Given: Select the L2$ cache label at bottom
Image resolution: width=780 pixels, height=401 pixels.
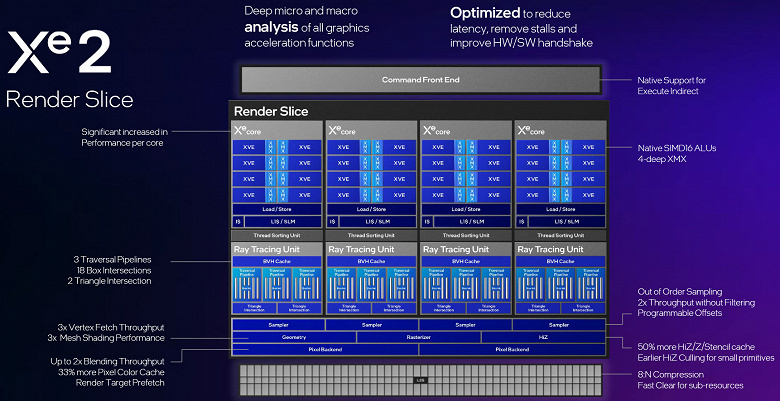Looking at the screenshot, I should point(420,380).
